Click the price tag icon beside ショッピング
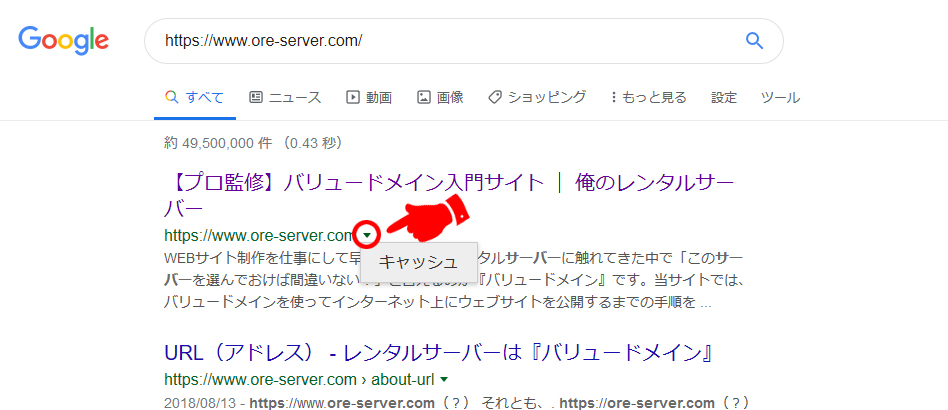Viewport: 948px width, 410px height. [x=495, y=97]
